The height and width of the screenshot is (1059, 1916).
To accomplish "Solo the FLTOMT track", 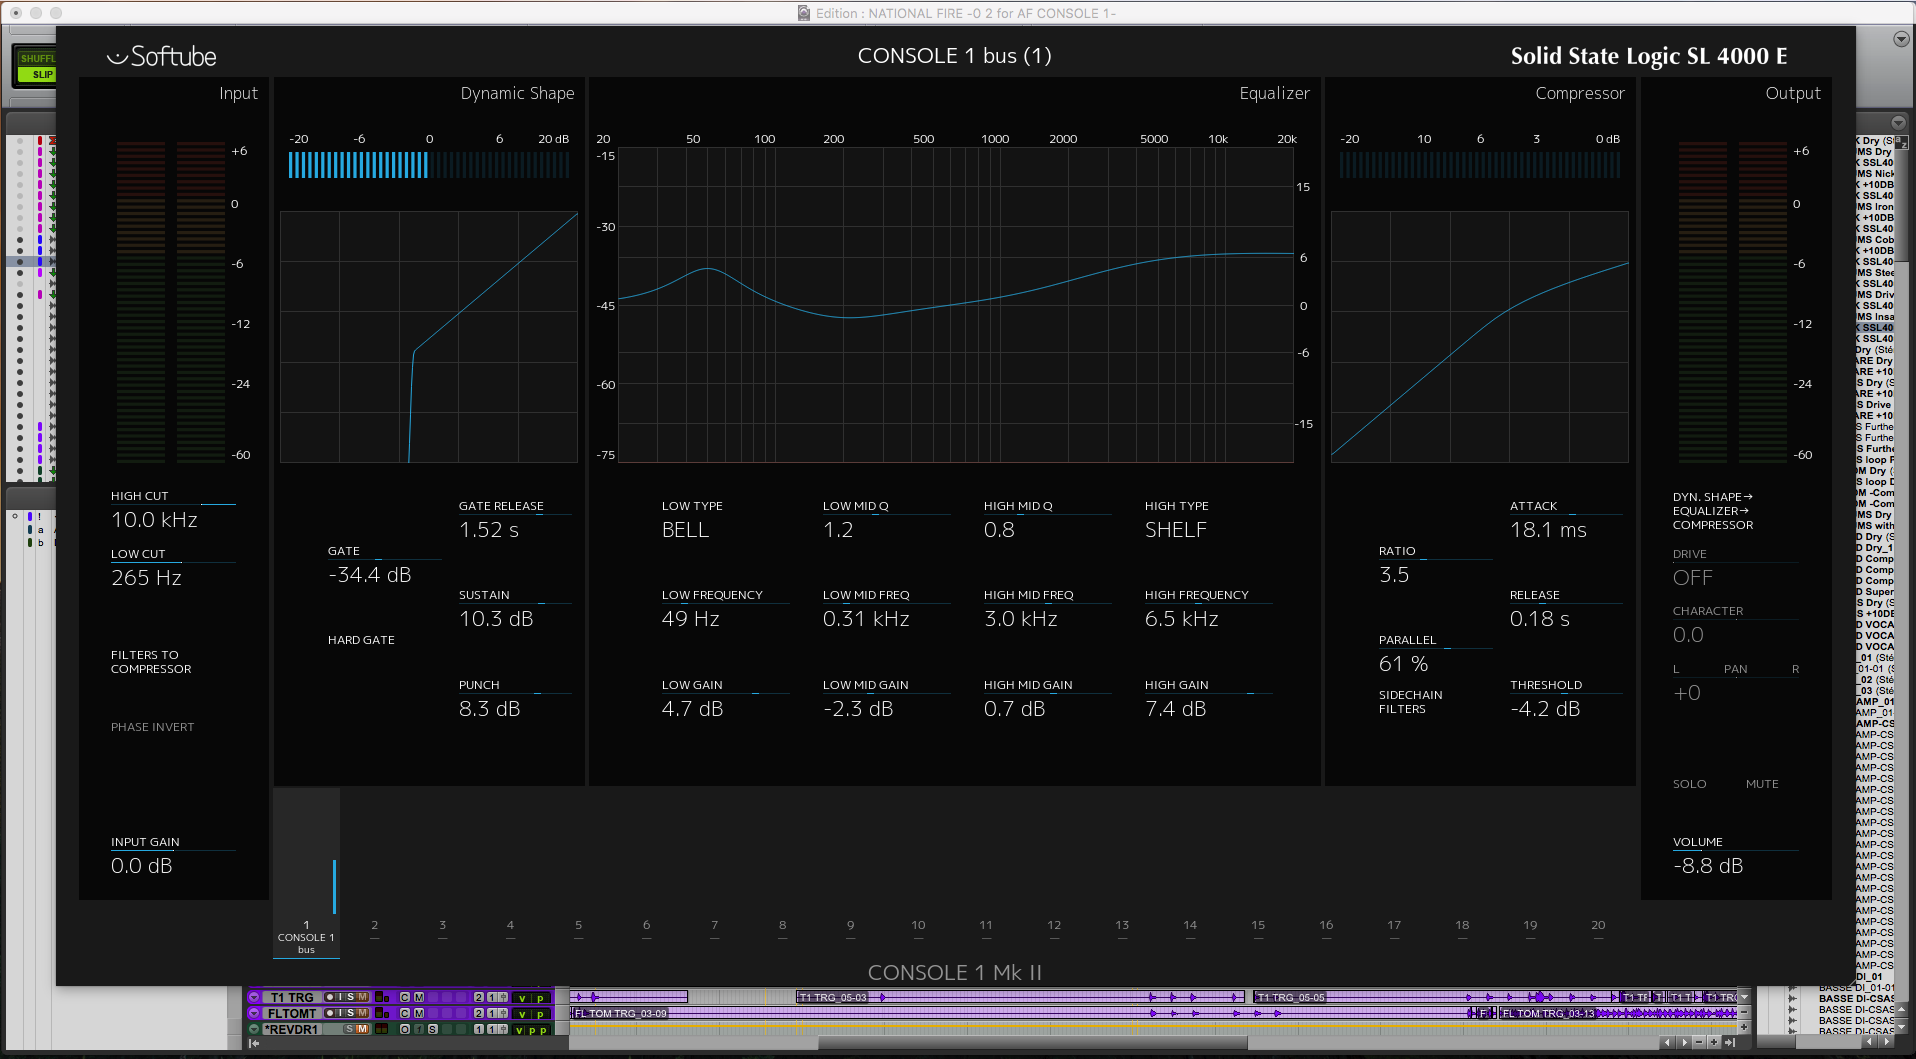I will (x=351, y=1013).
